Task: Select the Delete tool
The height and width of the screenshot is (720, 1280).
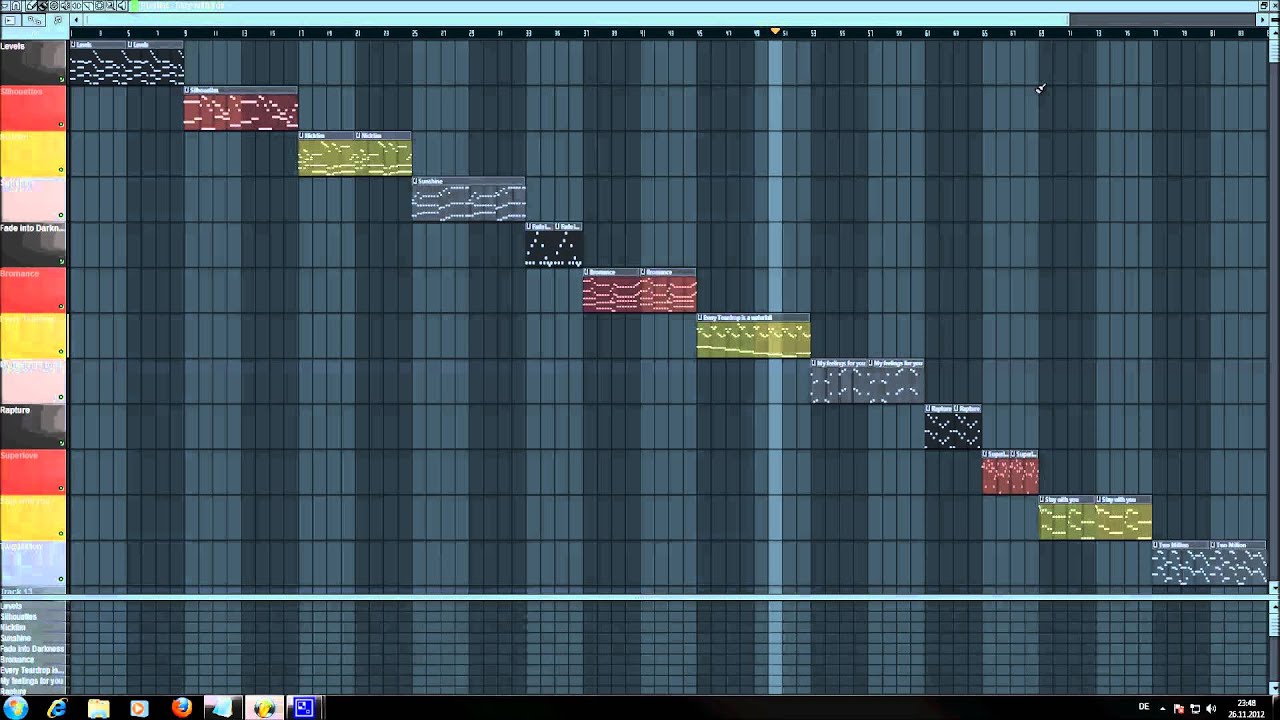Action: [54, 6]
